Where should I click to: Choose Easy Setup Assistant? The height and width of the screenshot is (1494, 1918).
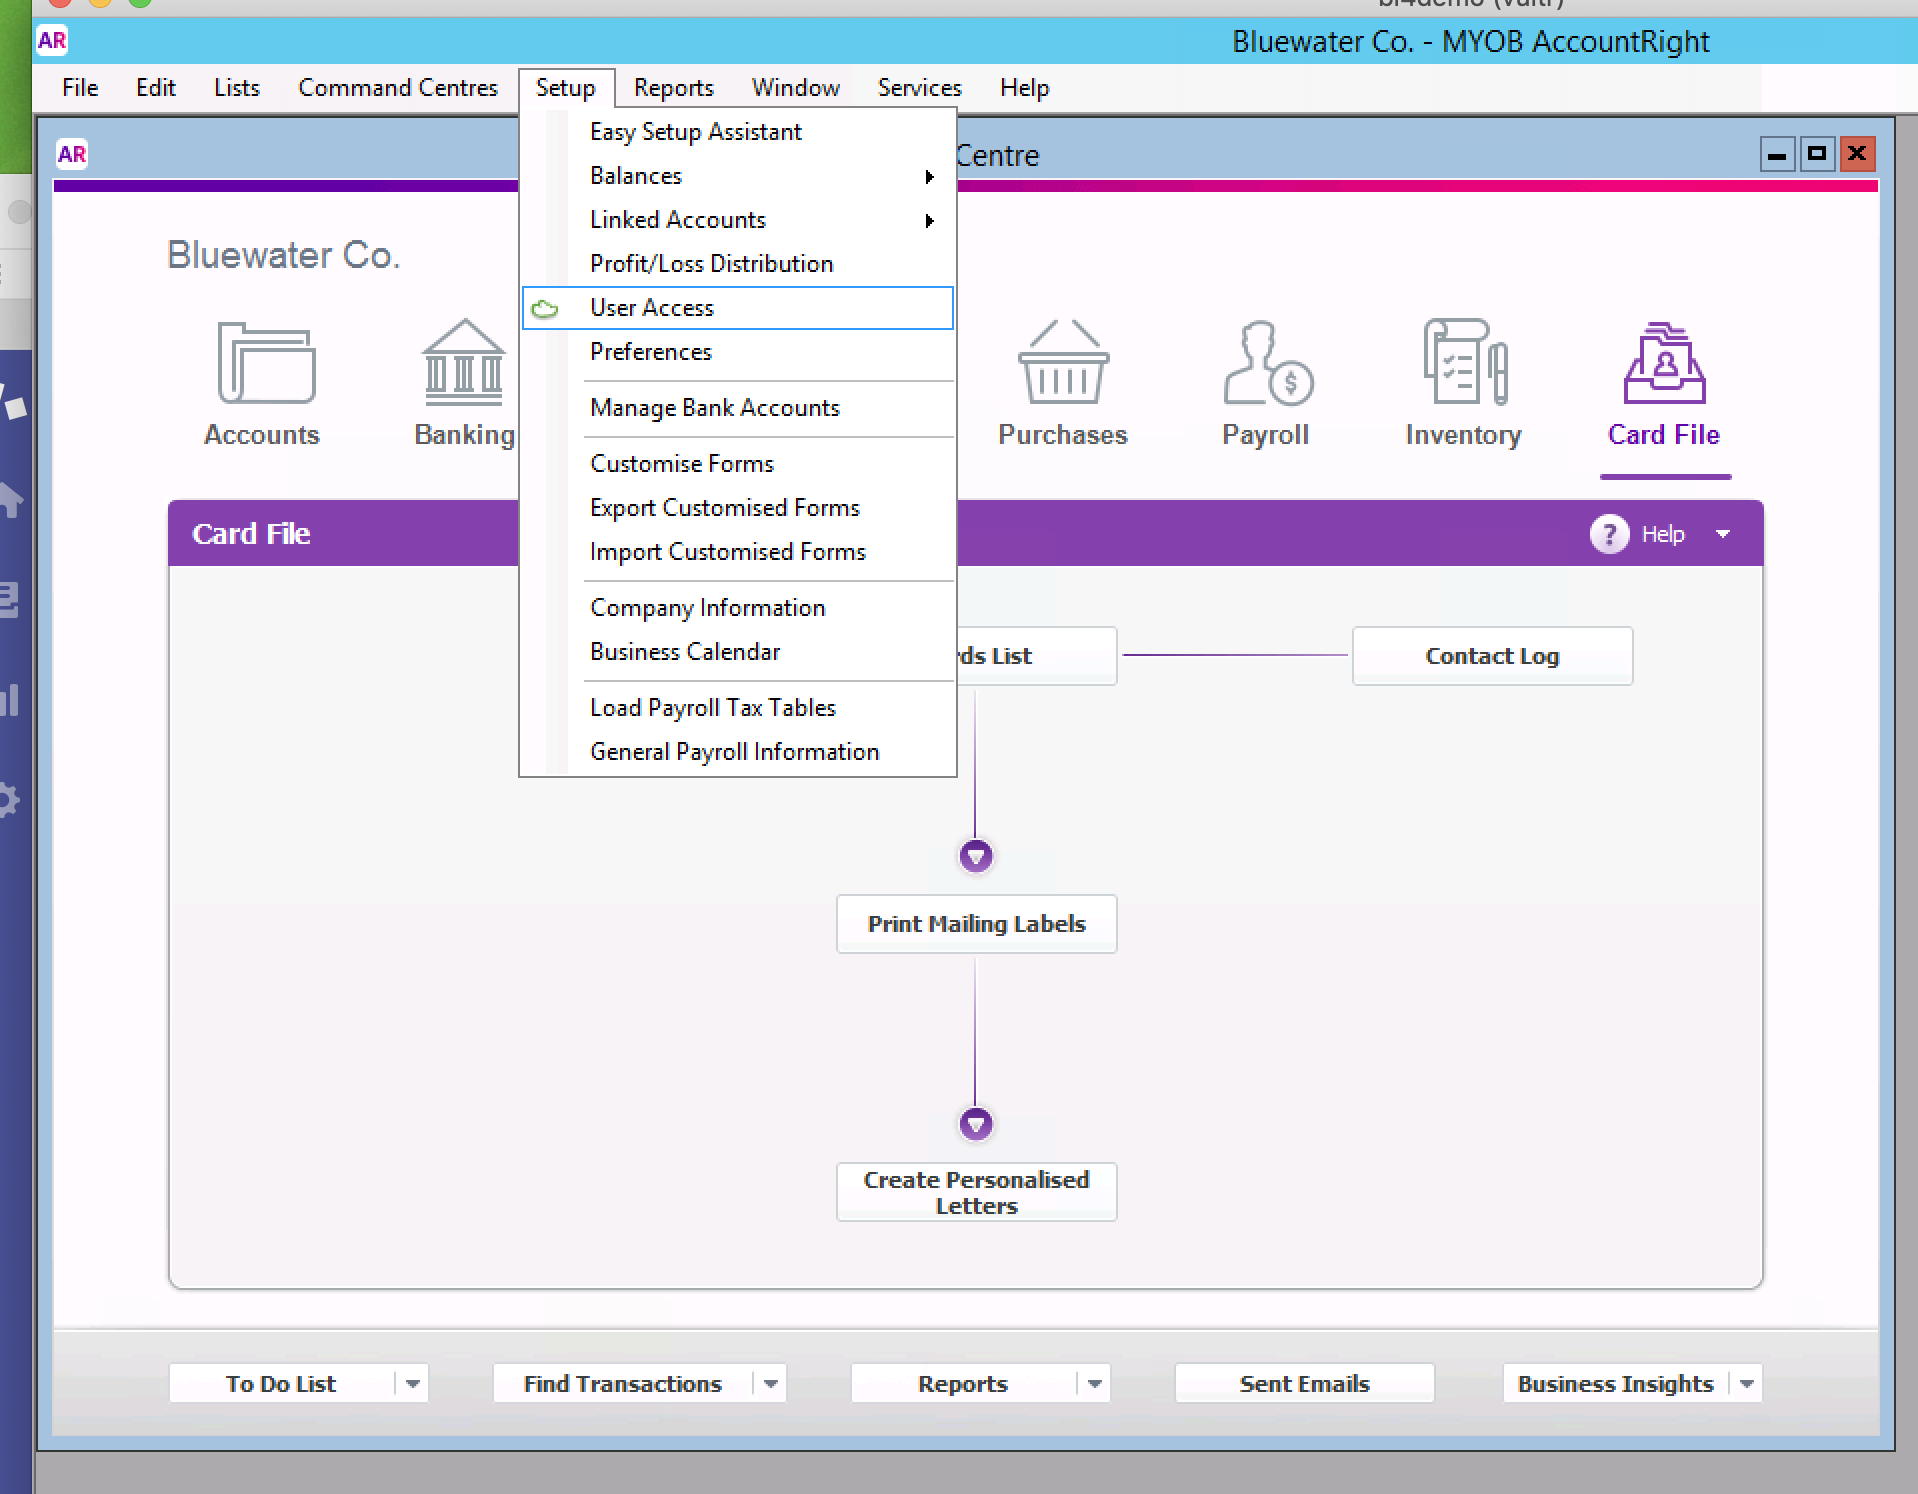click(738, 132)
